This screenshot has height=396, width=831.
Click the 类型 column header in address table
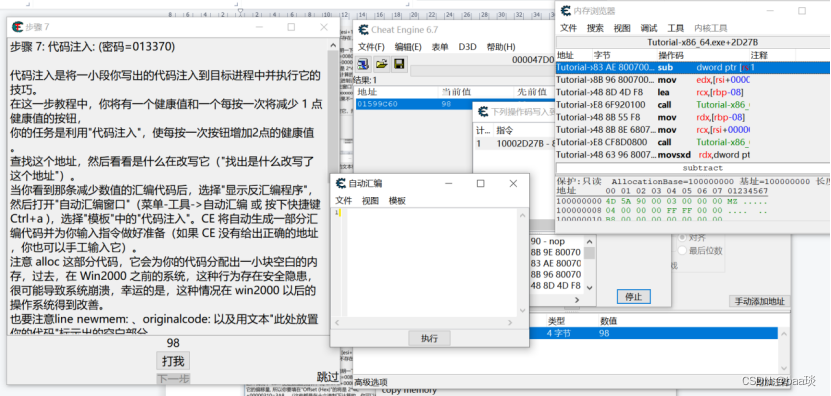coord(556,321)
